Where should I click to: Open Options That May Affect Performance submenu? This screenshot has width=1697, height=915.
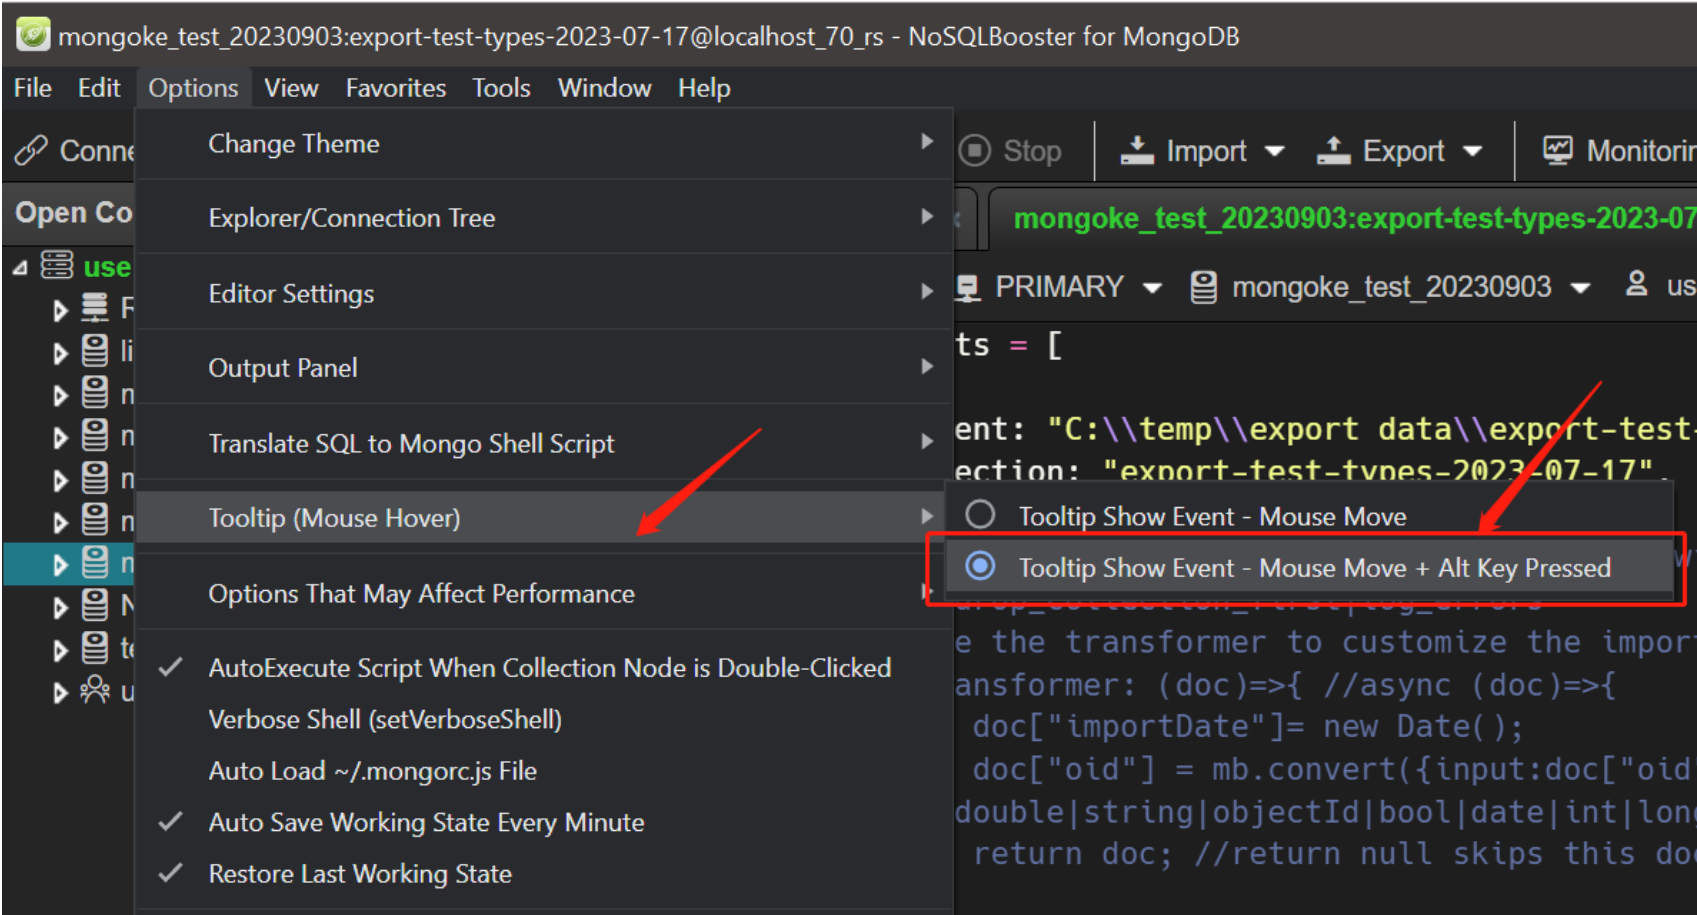click(543, 593)
